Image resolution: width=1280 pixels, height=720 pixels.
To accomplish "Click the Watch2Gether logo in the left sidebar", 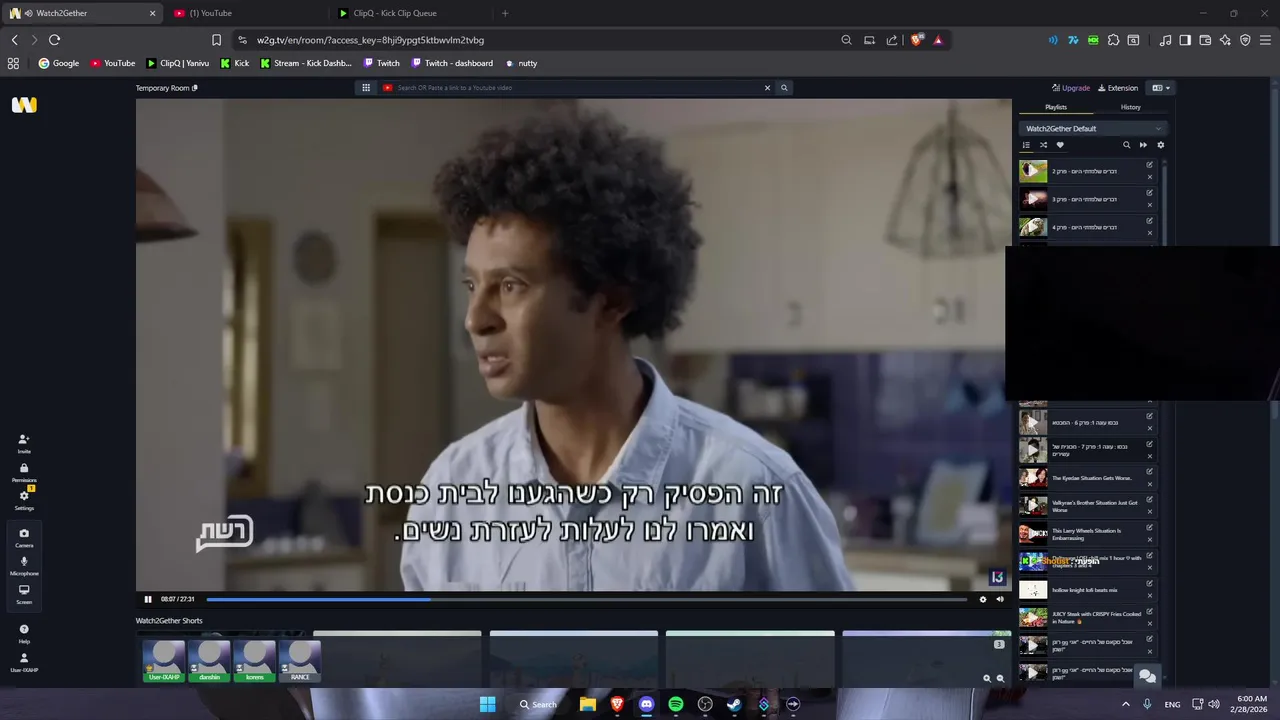I will pos(24,105).
